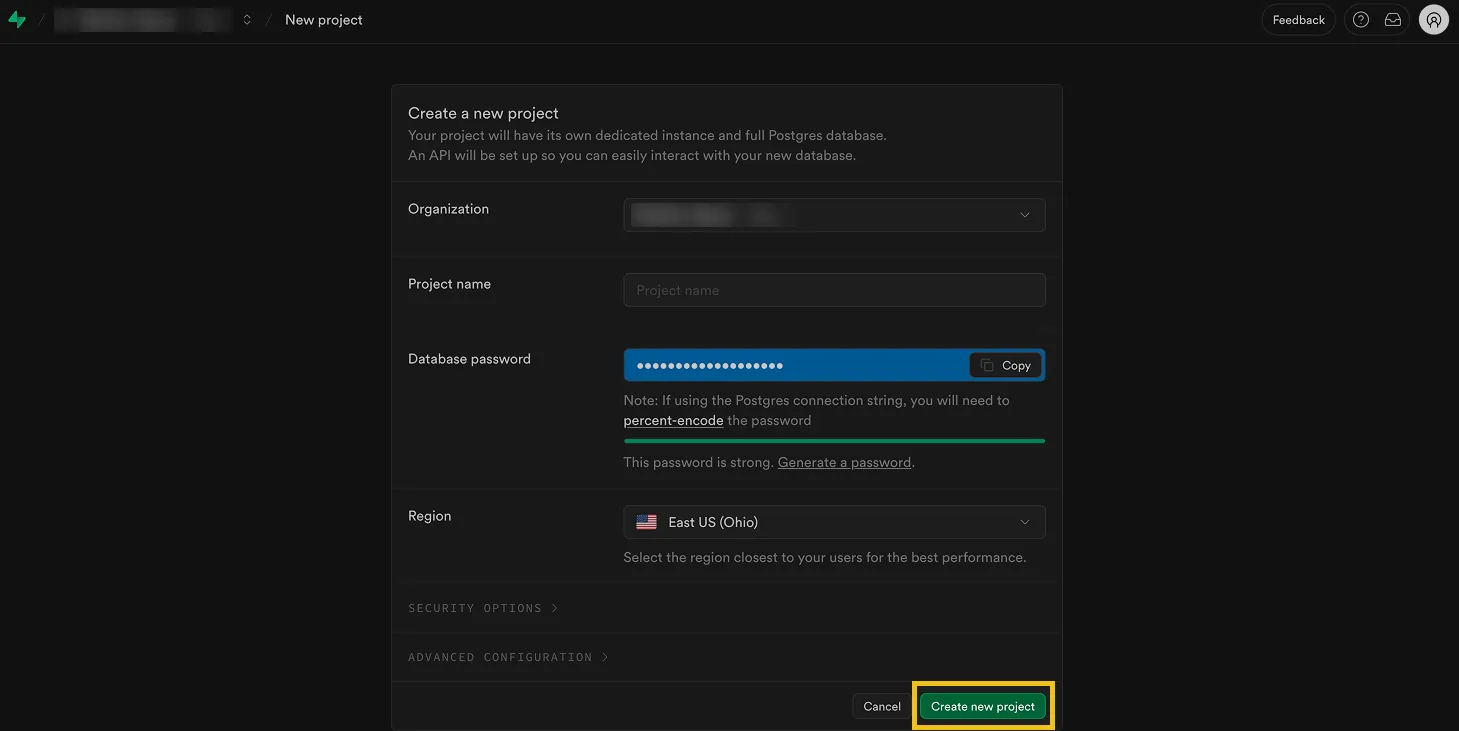
Task: Open the Supabase logo home link
Action: point(17,20)
